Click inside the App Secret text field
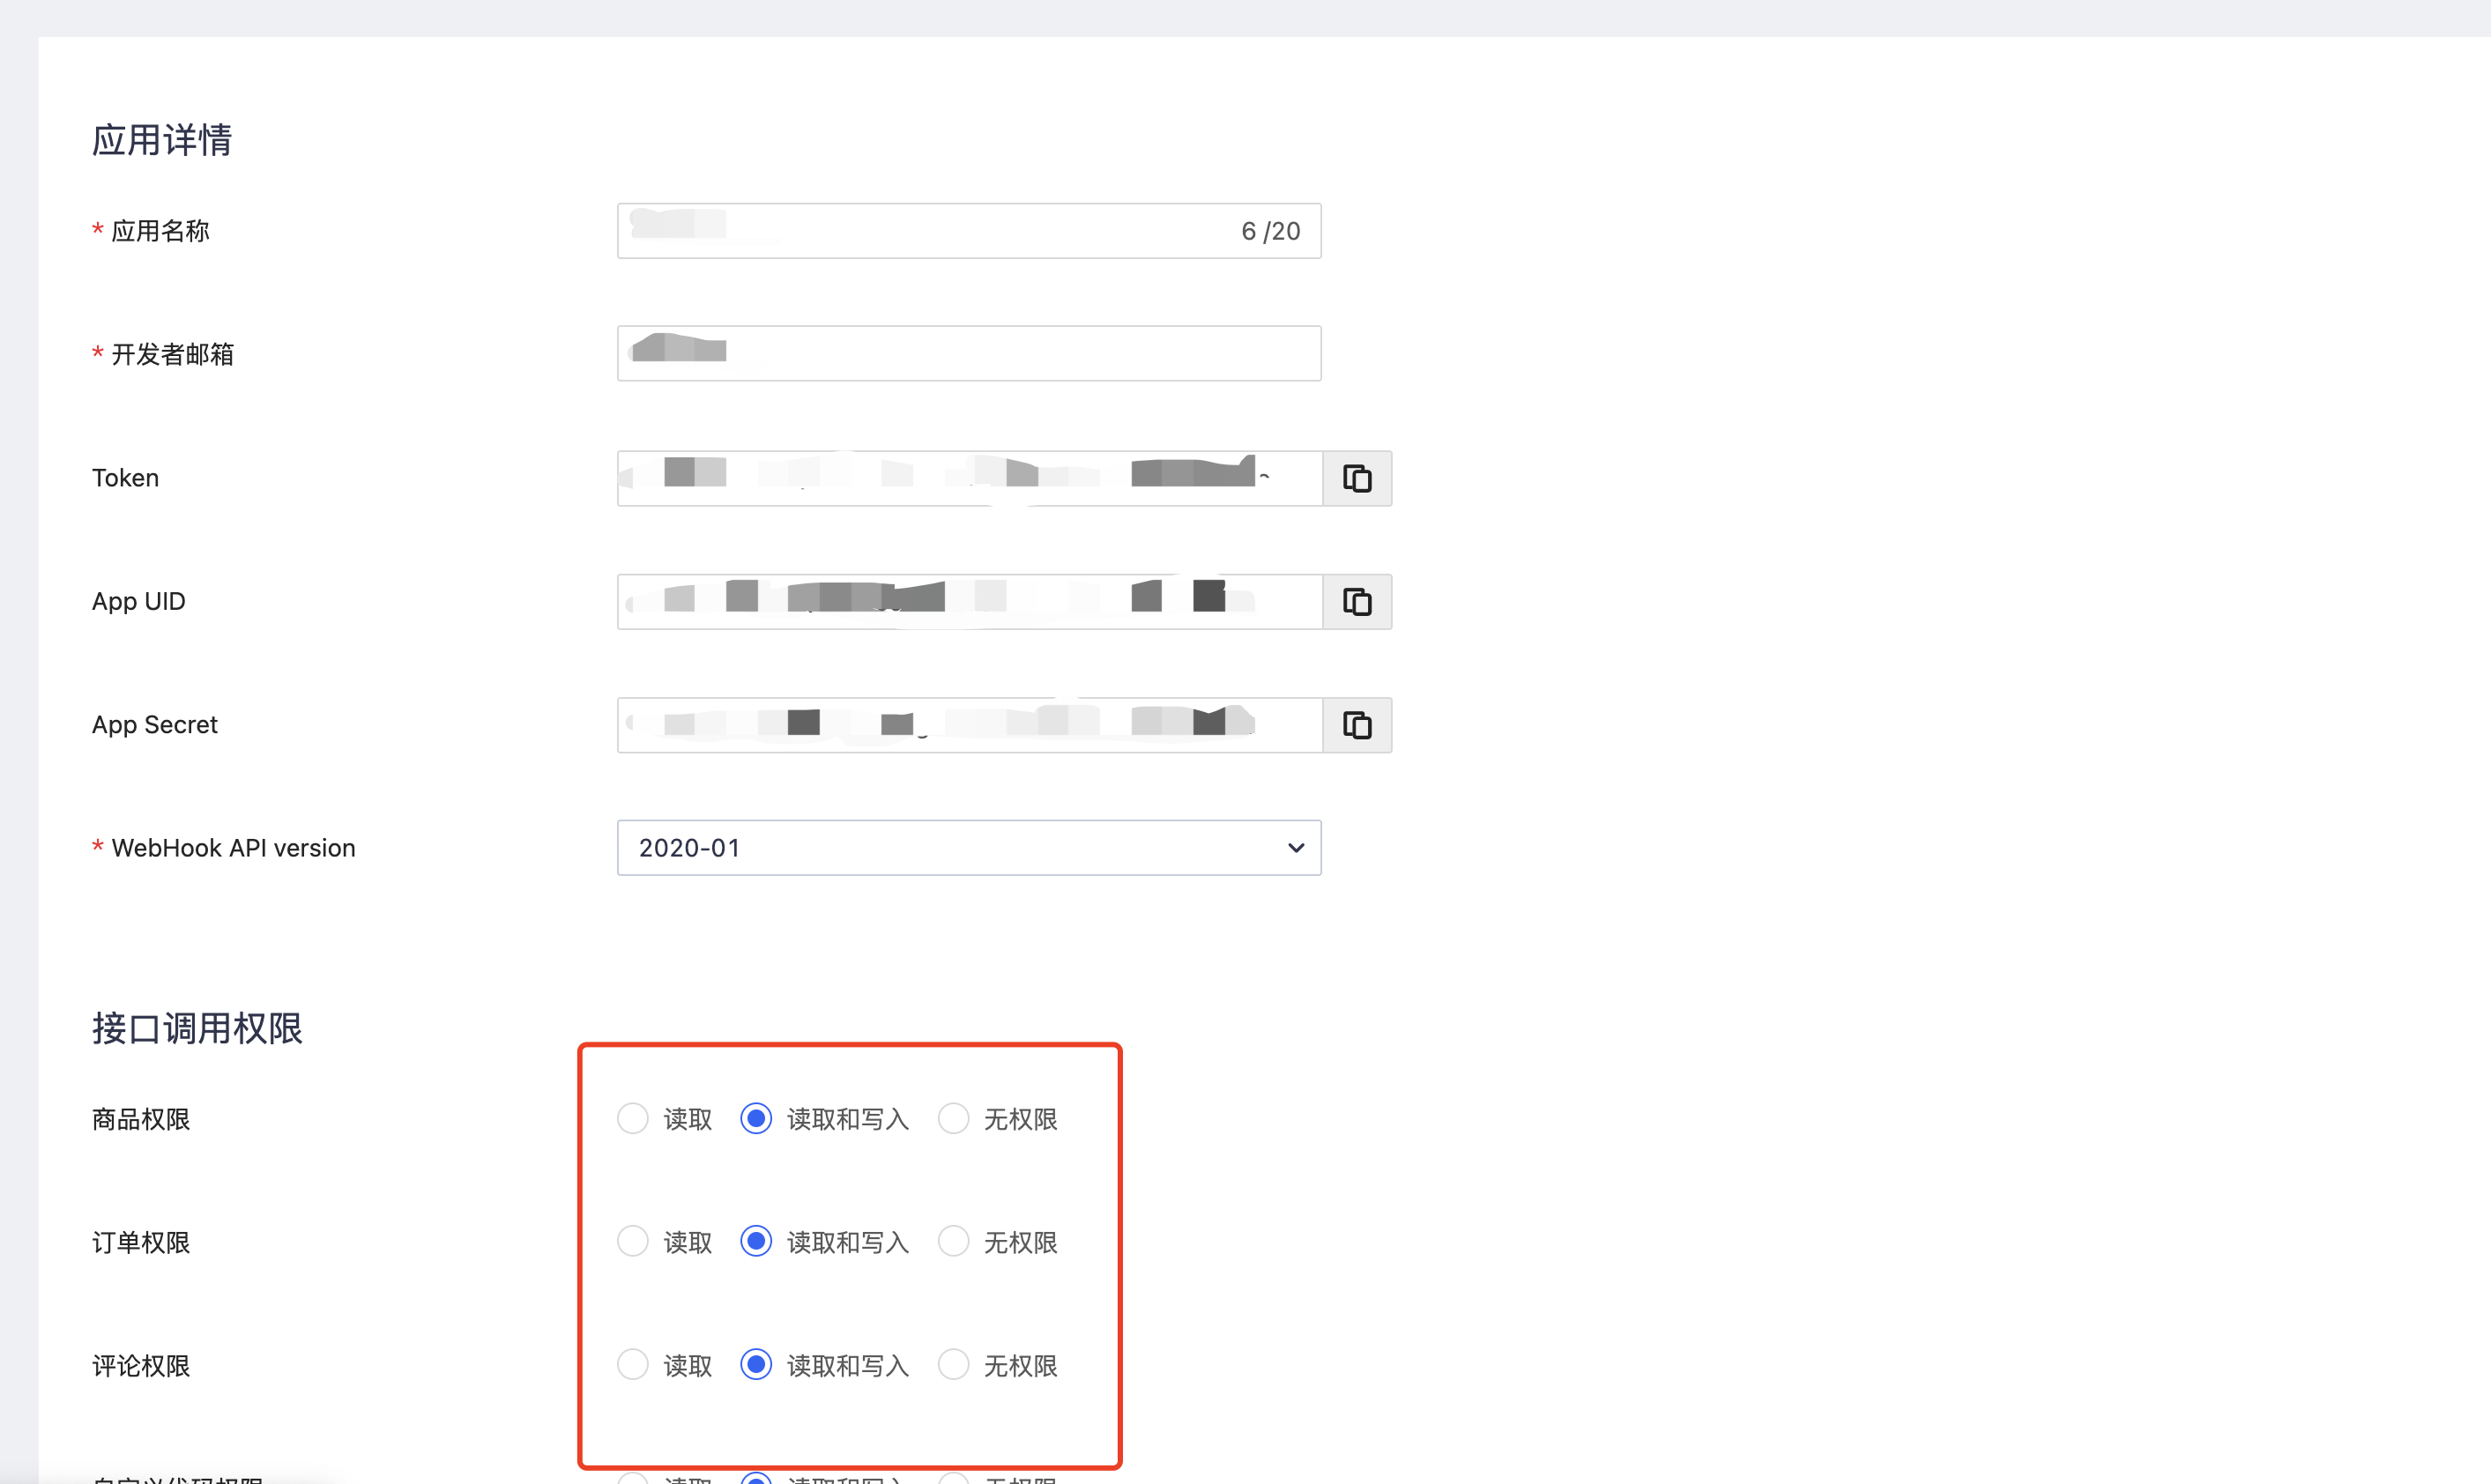Screen dimensions: 2491x1484 coord(968,725)
